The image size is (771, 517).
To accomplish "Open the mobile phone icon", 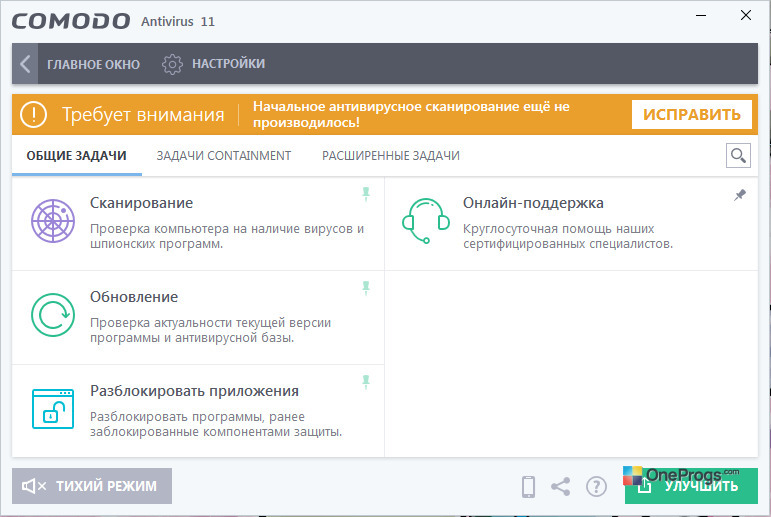I will (528, 487).
